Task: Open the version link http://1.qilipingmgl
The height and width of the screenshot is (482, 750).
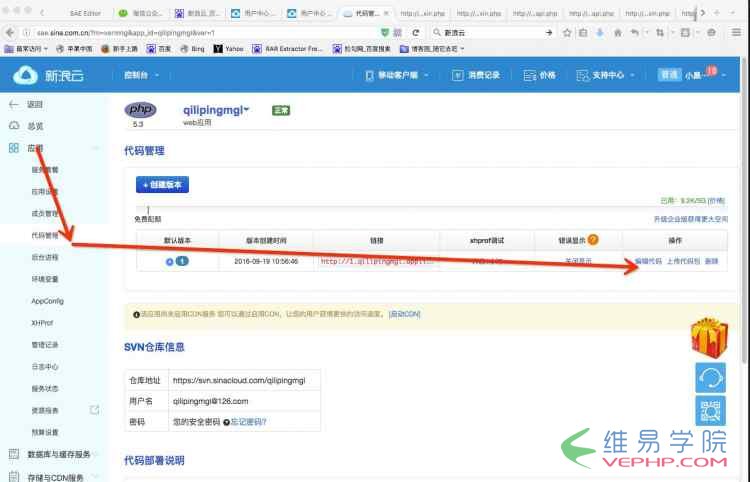Action: pos(377,261)
